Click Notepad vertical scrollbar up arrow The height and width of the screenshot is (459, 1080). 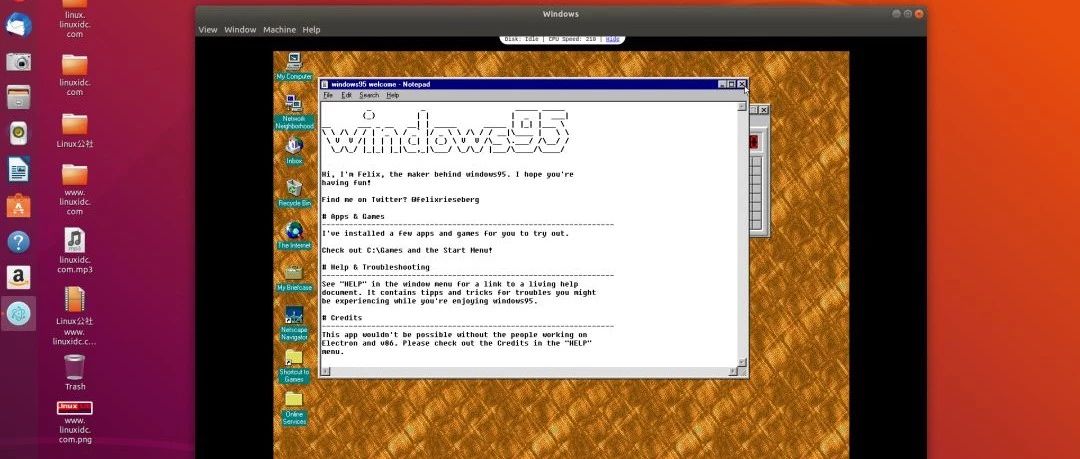coord(742,107)
